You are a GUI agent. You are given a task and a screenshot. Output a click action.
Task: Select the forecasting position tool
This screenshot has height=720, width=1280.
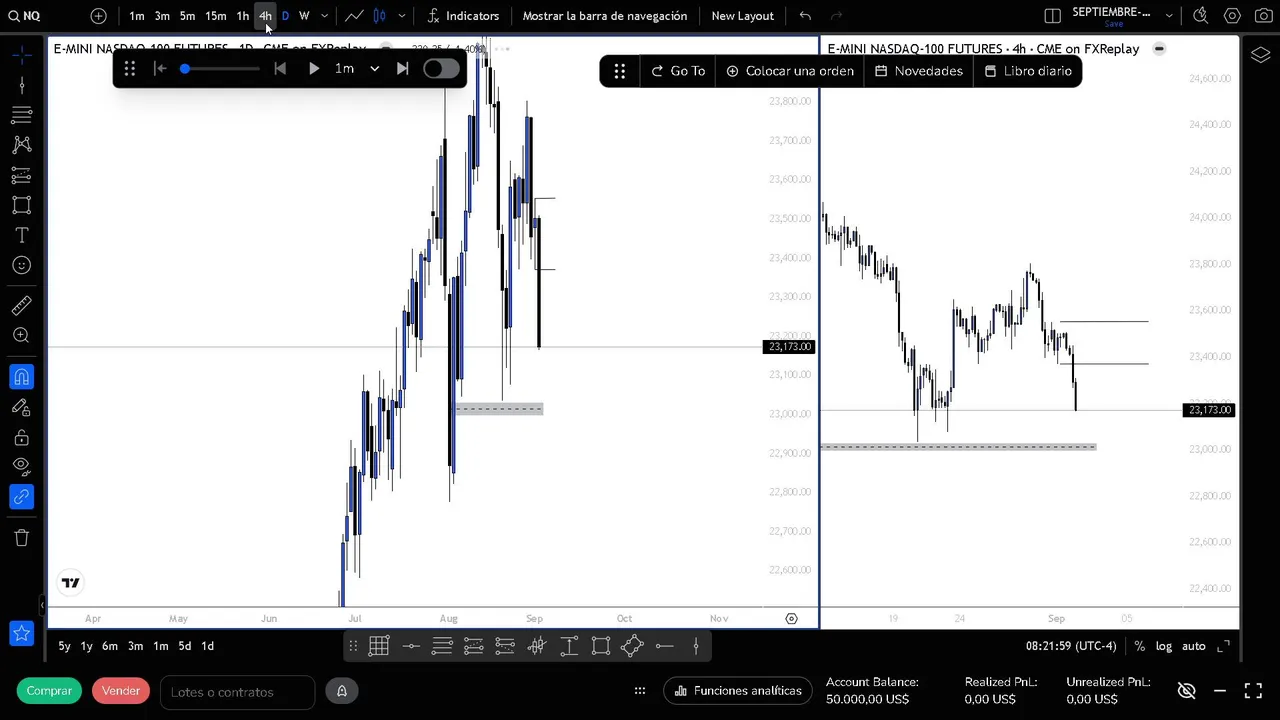coord(21,175)
